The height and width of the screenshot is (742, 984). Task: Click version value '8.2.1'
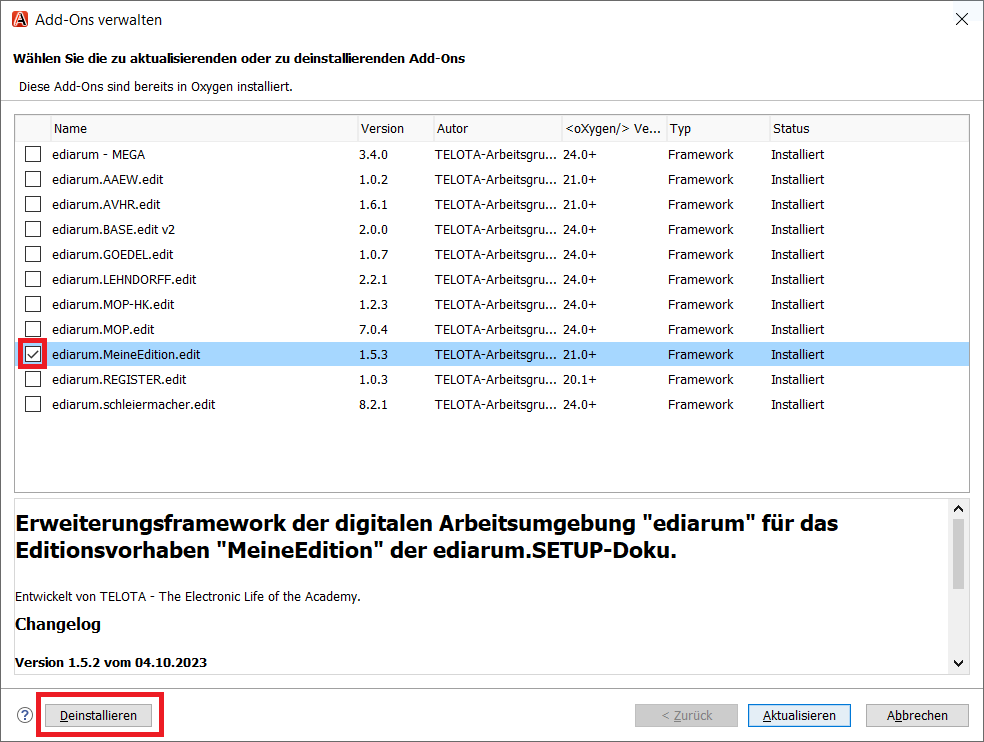tap(373, 404)
